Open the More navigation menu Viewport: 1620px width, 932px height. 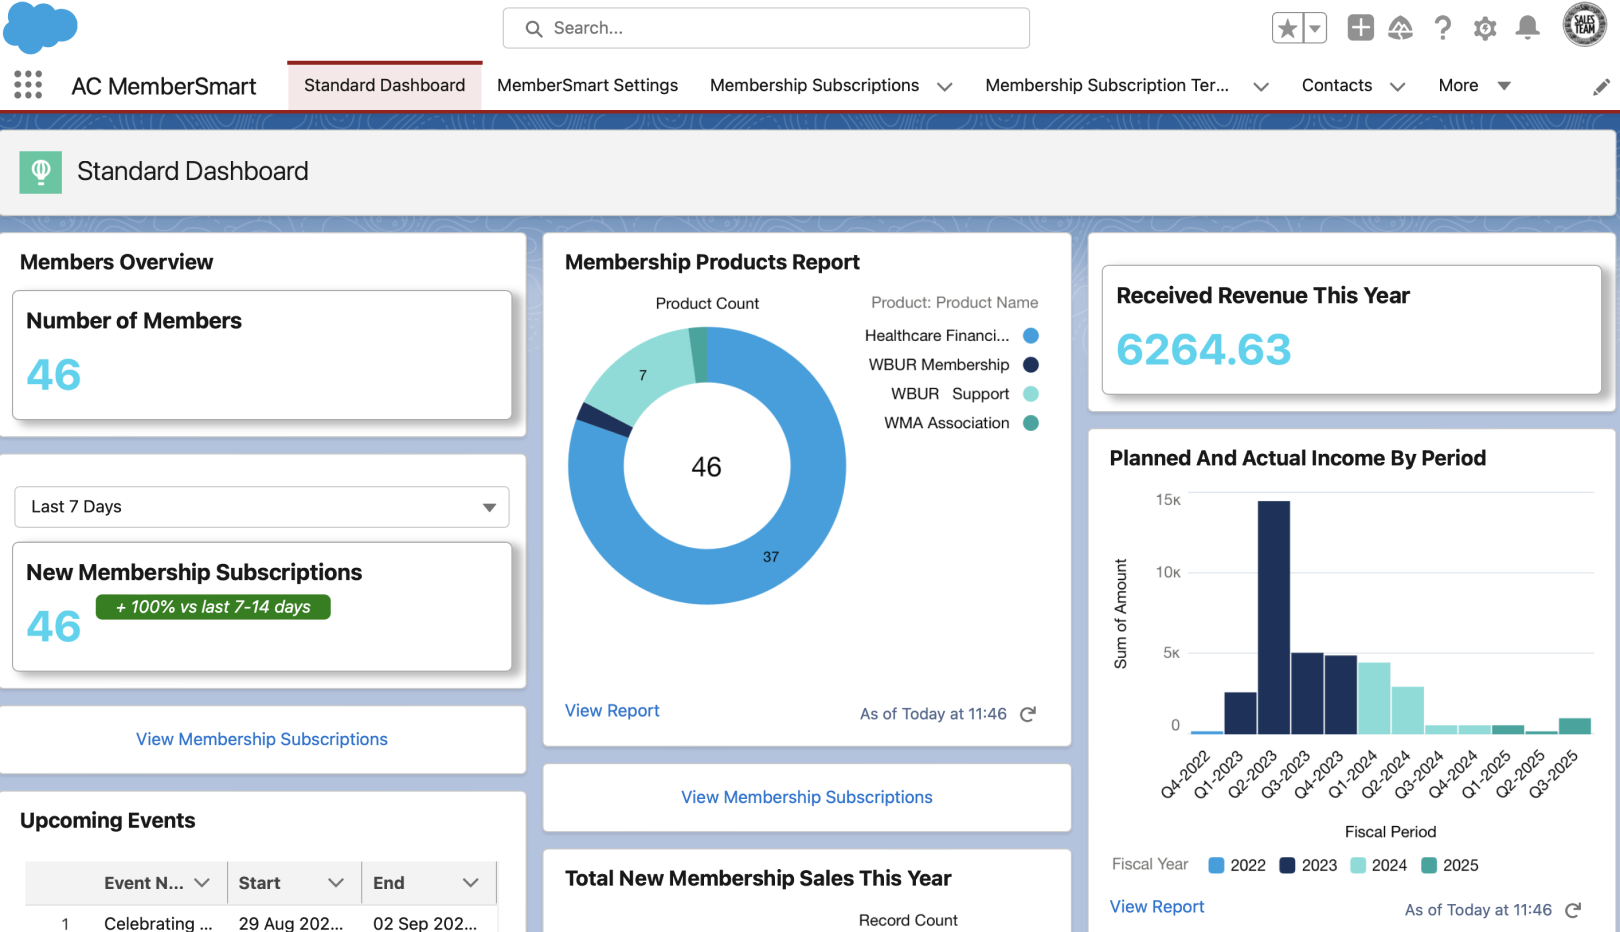pyautogui.click(x=1474, y=86)
